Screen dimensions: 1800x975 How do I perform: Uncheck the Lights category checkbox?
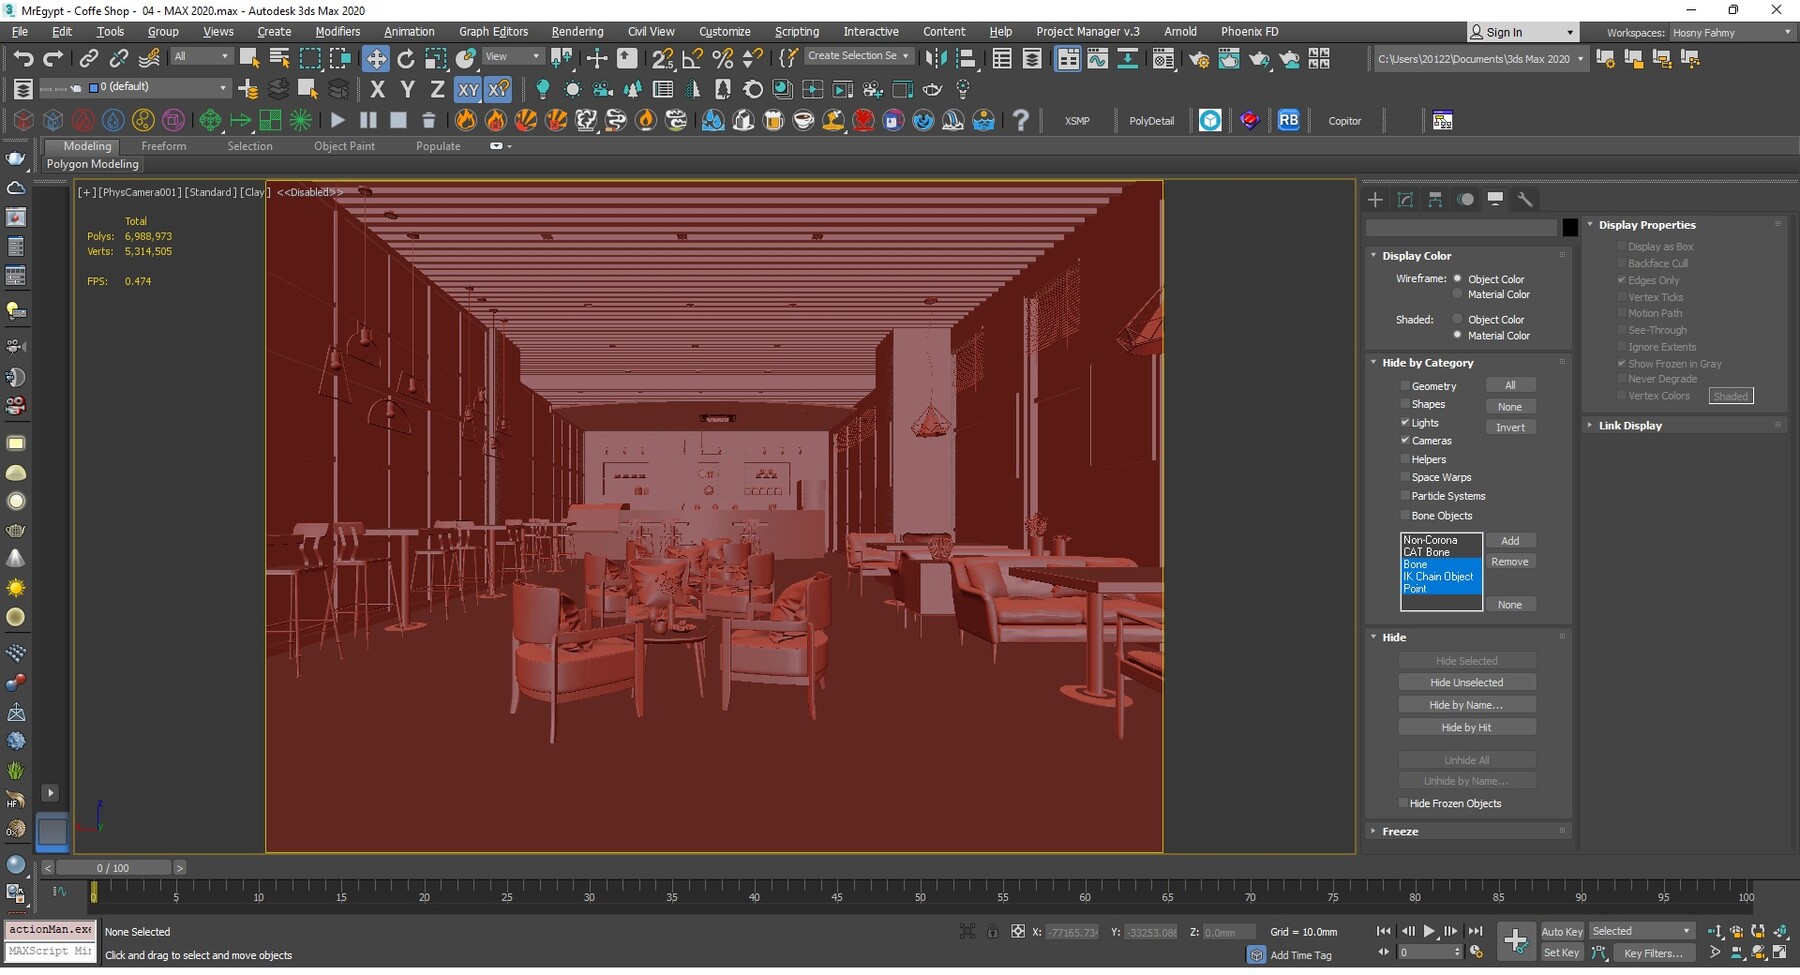point(1406,423)
